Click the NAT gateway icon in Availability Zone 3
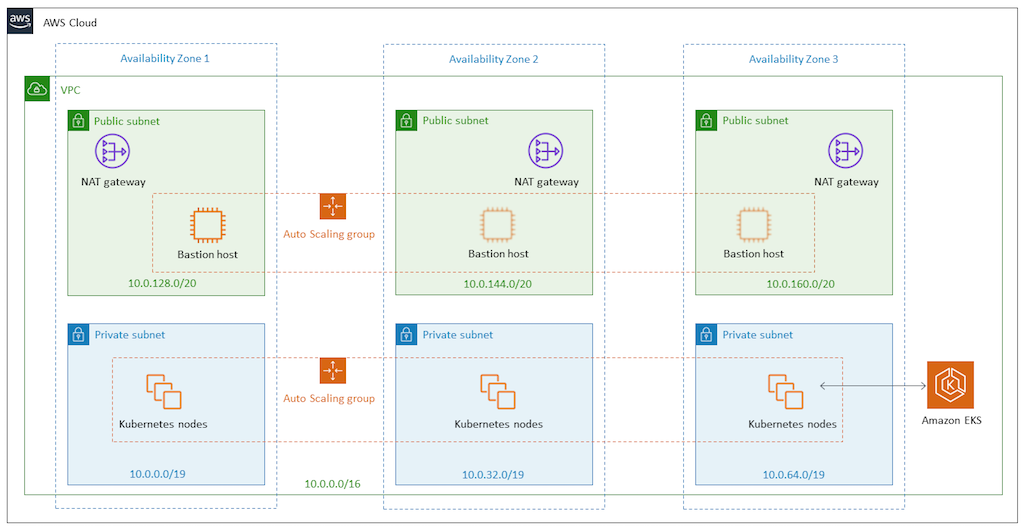This screenshot has width=1024, height=530. click(x=846, y=151)
